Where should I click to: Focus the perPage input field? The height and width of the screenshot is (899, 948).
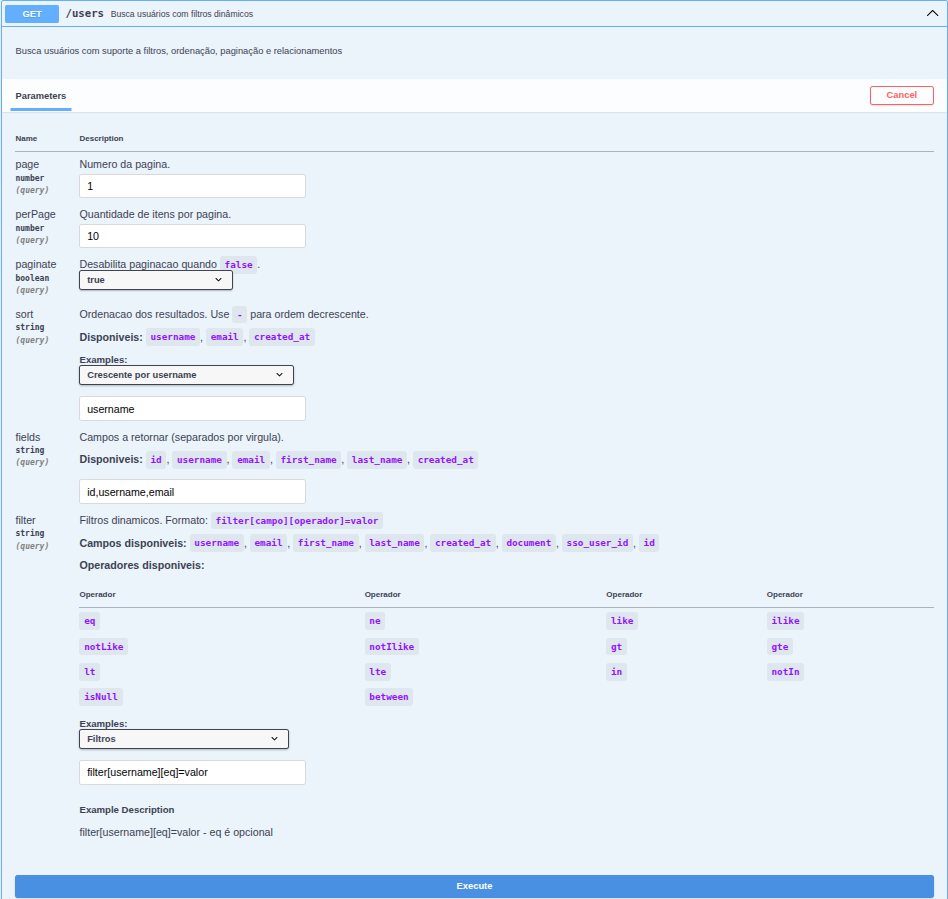192,236
